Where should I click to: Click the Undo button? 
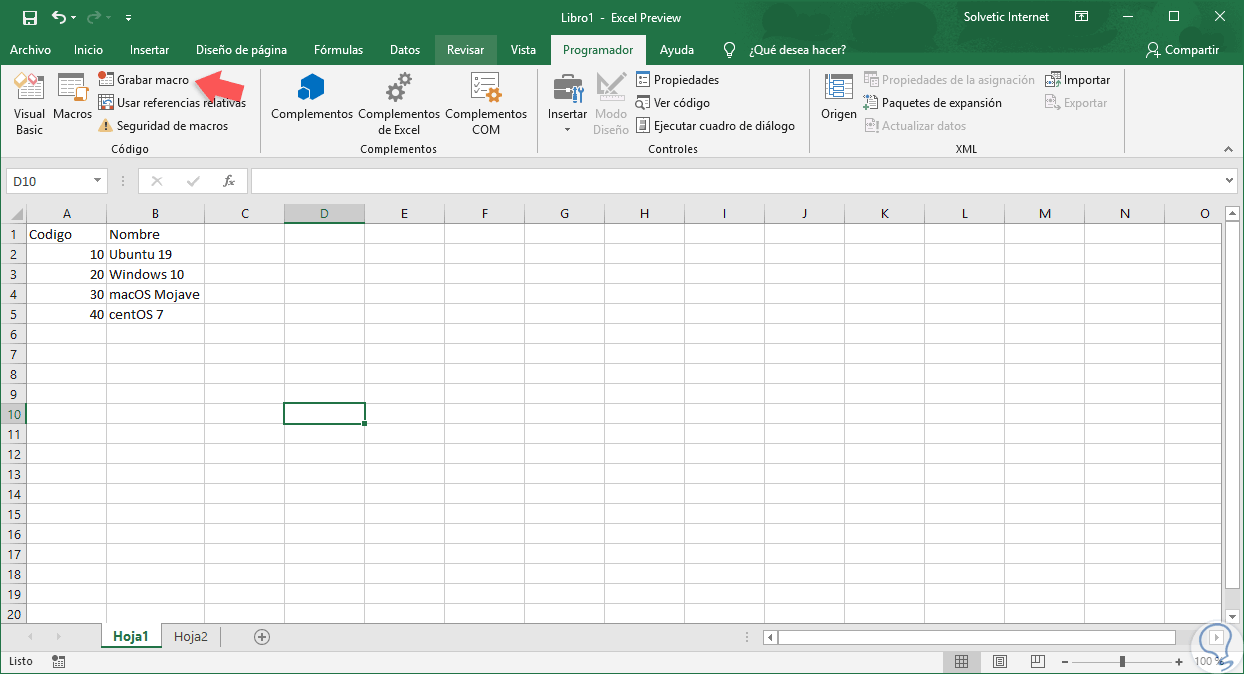59,17
